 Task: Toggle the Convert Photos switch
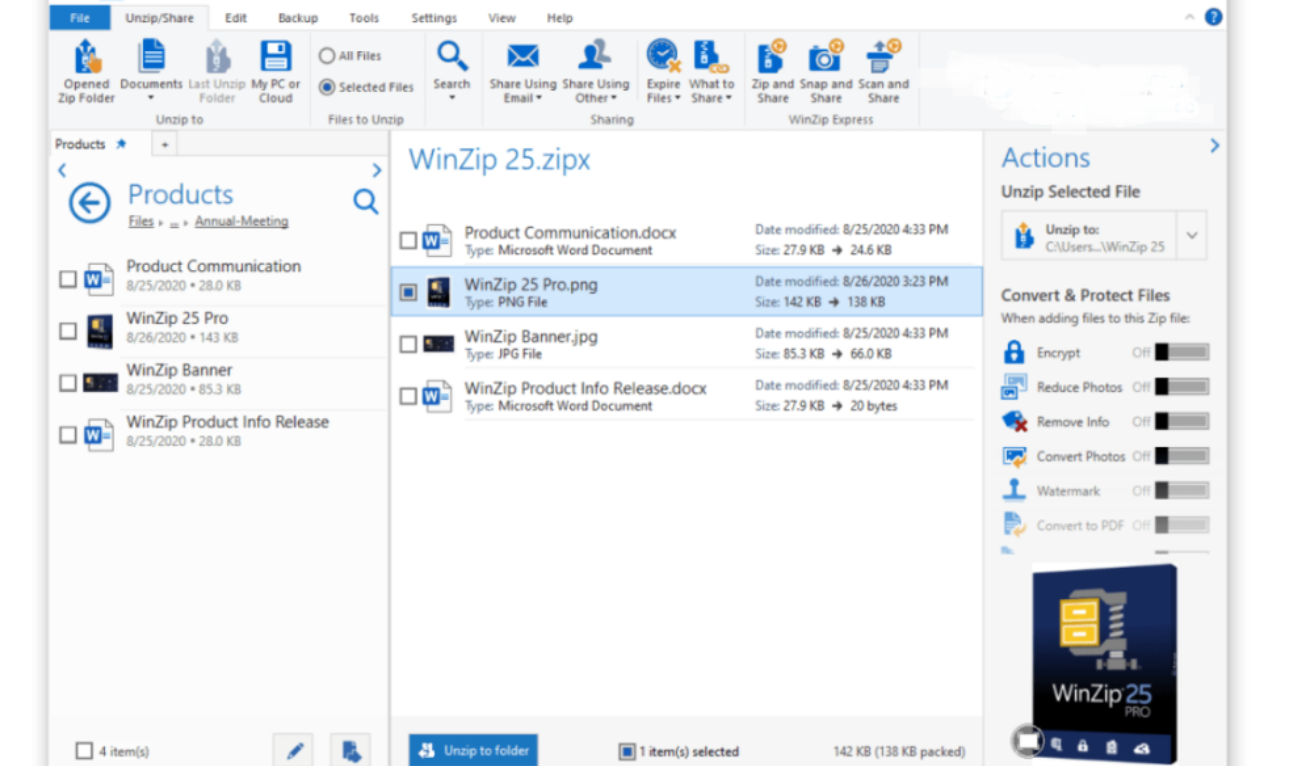tap(1182, 456)
